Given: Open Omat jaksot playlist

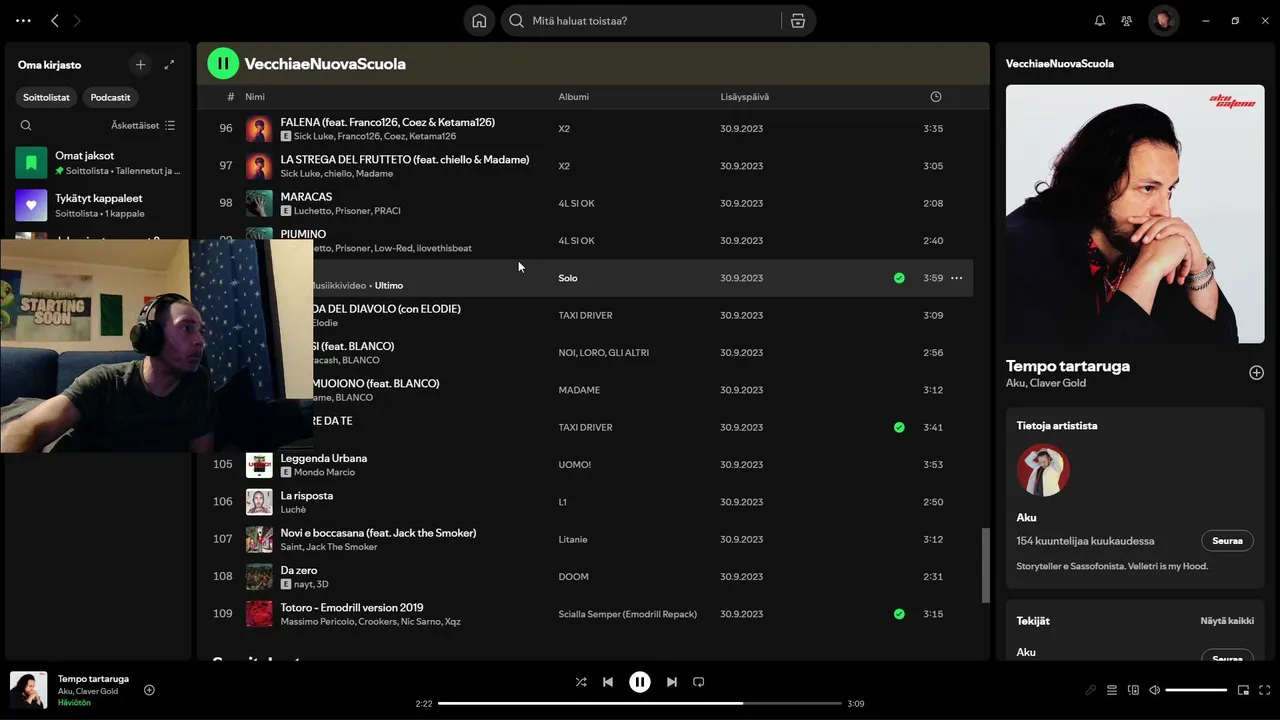Looking at the screenshot, I should pos(98,163).
